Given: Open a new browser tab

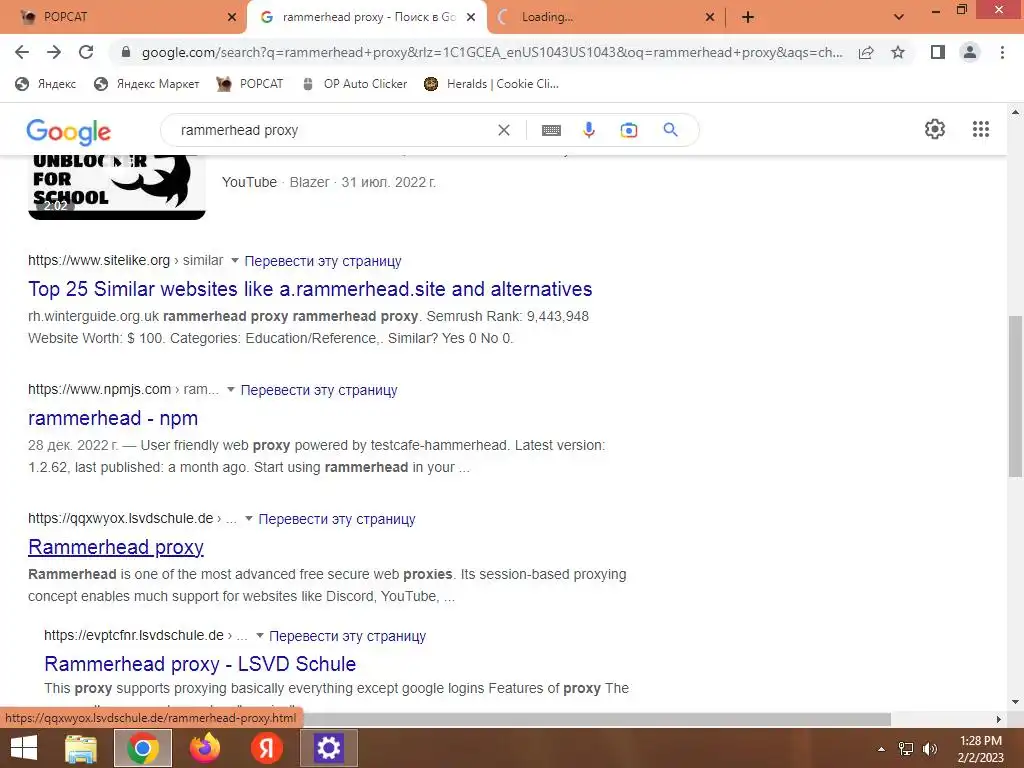Looking at the screenshot, I should [x=748, y=17].
